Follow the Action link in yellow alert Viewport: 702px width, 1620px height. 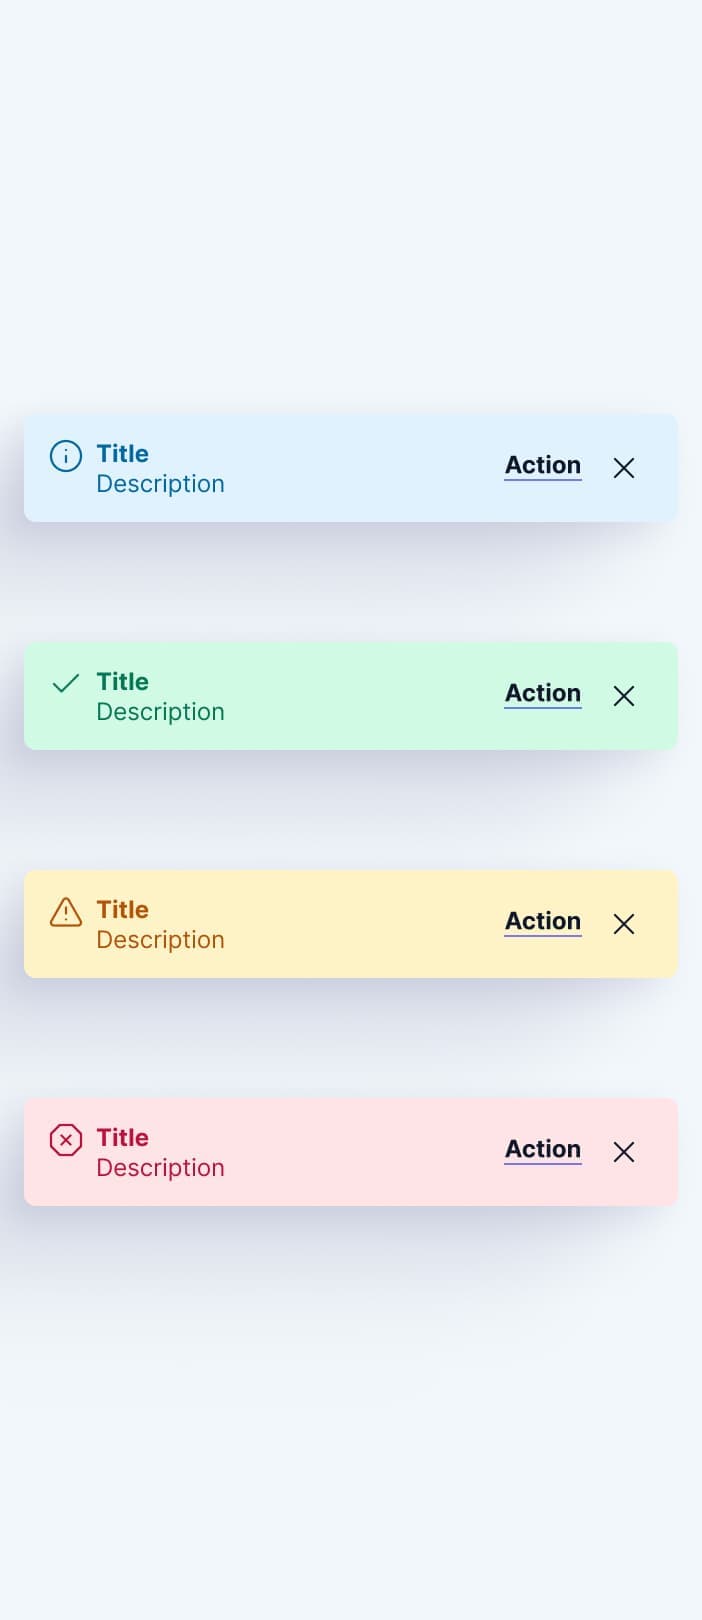coord(543,922)
